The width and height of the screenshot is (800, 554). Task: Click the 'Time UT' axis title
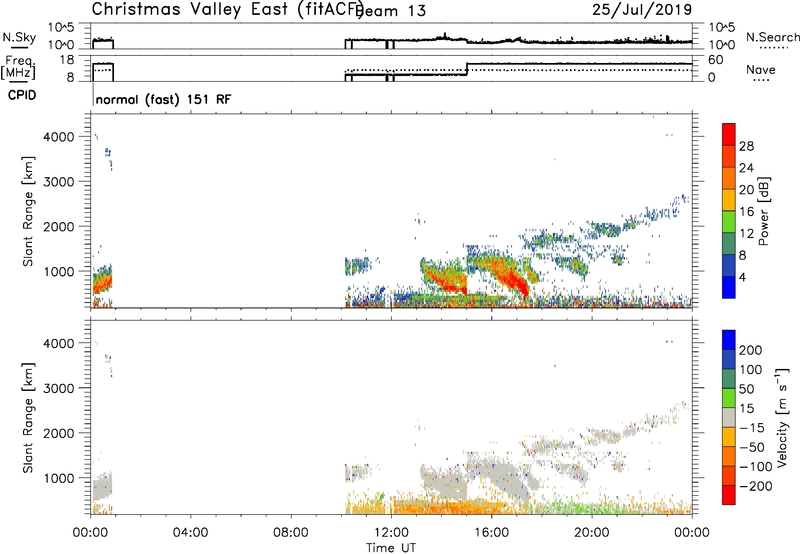[391, 548]
